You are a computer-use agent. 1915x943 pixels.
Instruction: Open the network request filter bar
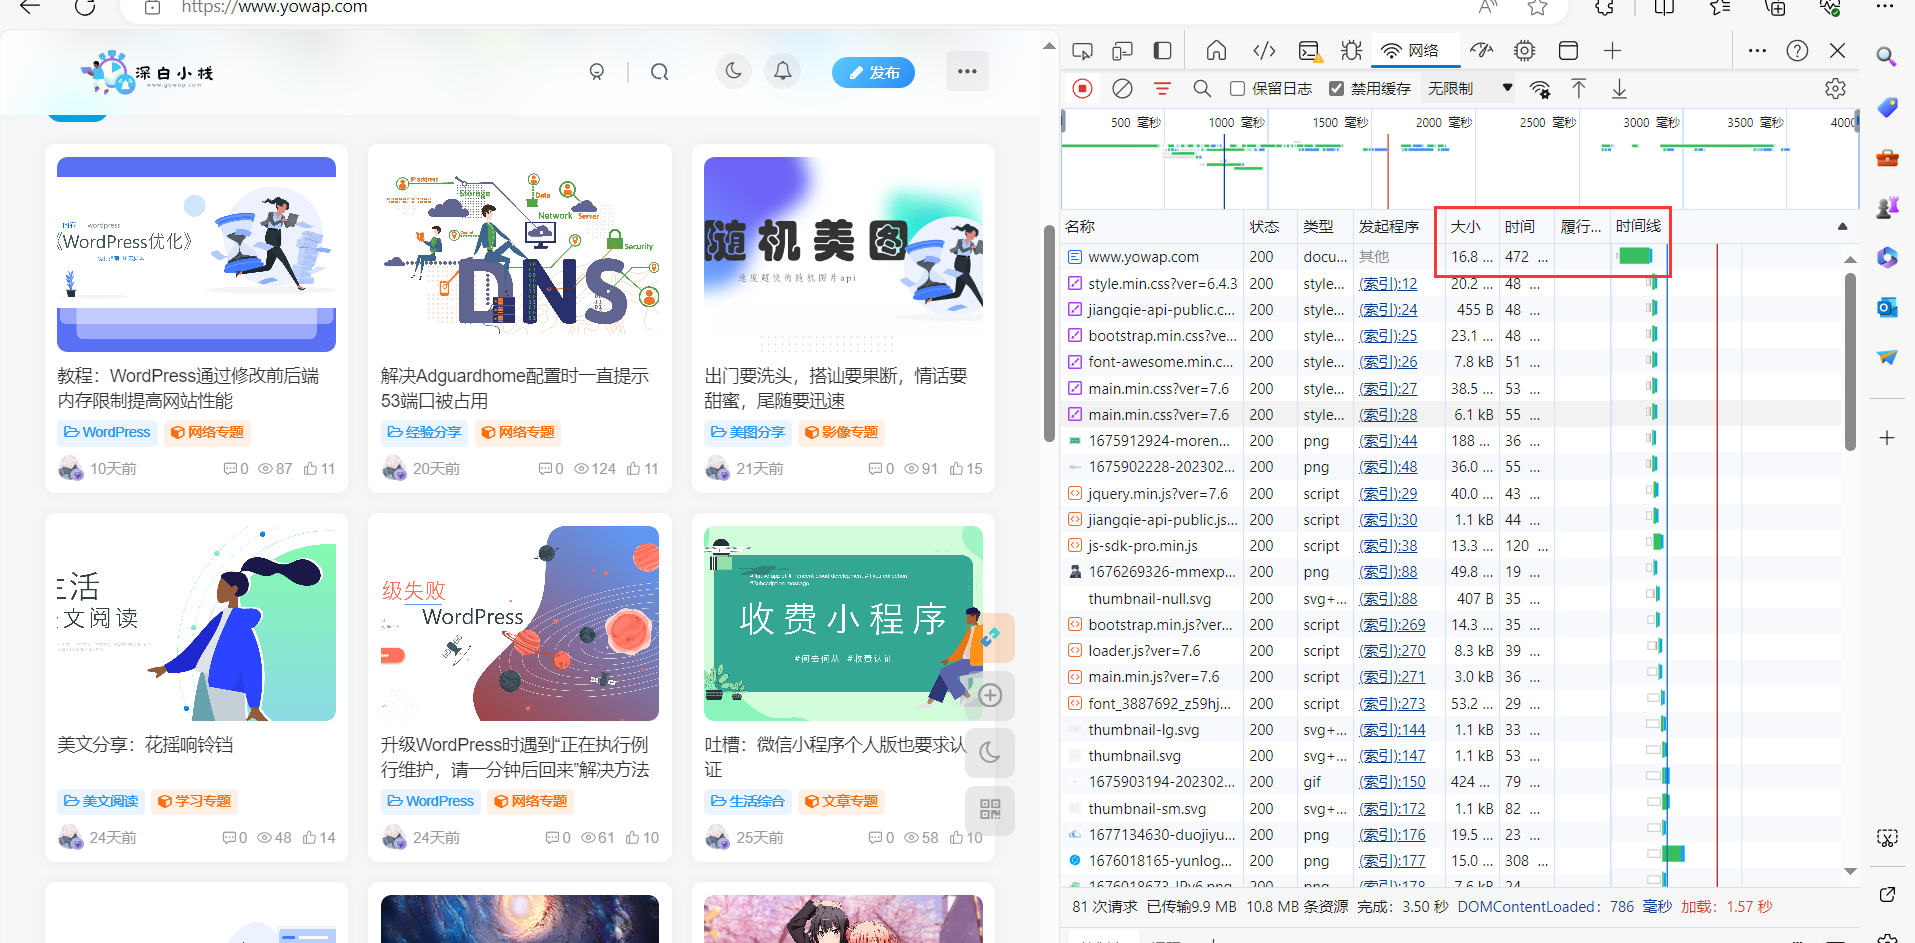click(1161, 88)
